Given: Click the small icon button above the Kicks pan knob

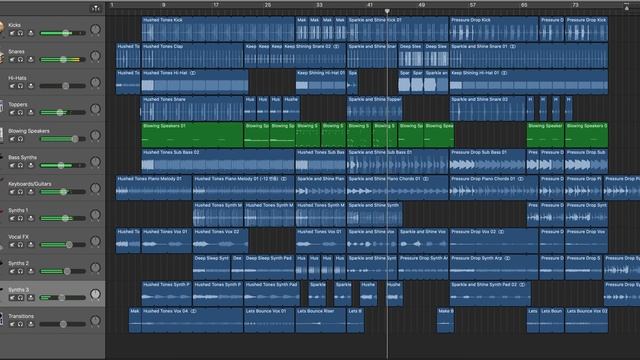Looking at the screenshot, I should tap(96, 8).
